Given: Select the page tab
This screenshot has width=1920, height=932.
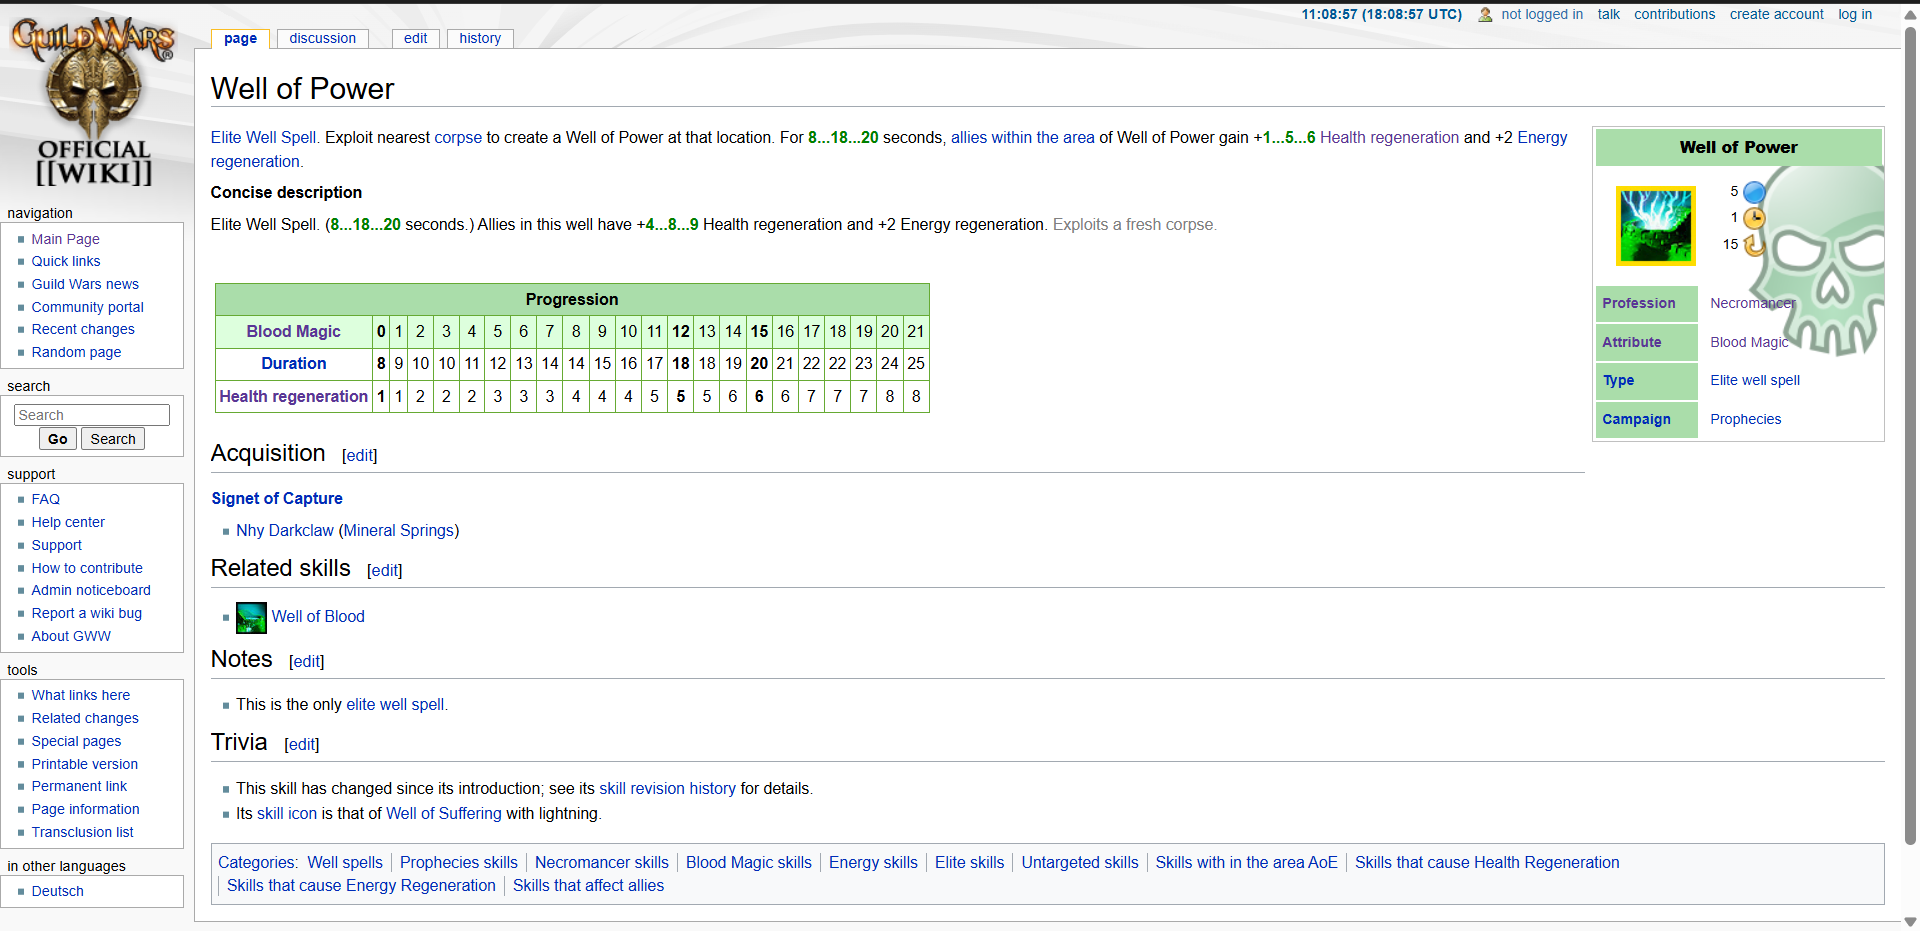Looking at the screenshot, I should 240,38.
